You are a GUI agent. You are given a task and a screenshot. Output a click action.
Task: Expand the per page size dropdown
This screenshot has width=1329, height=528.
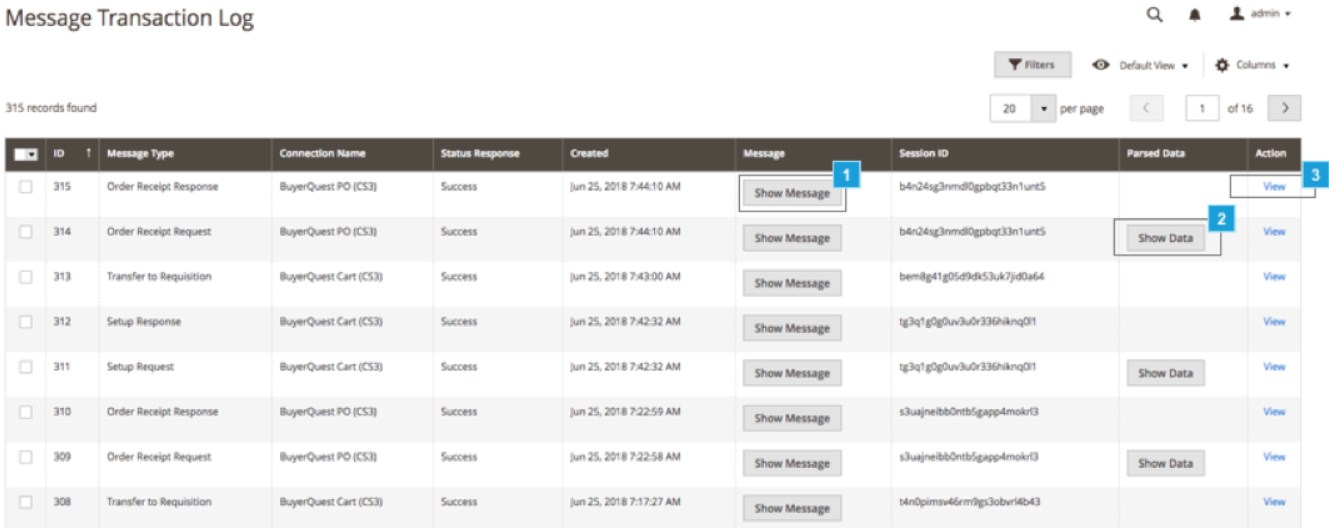[x=1043, y=108]
